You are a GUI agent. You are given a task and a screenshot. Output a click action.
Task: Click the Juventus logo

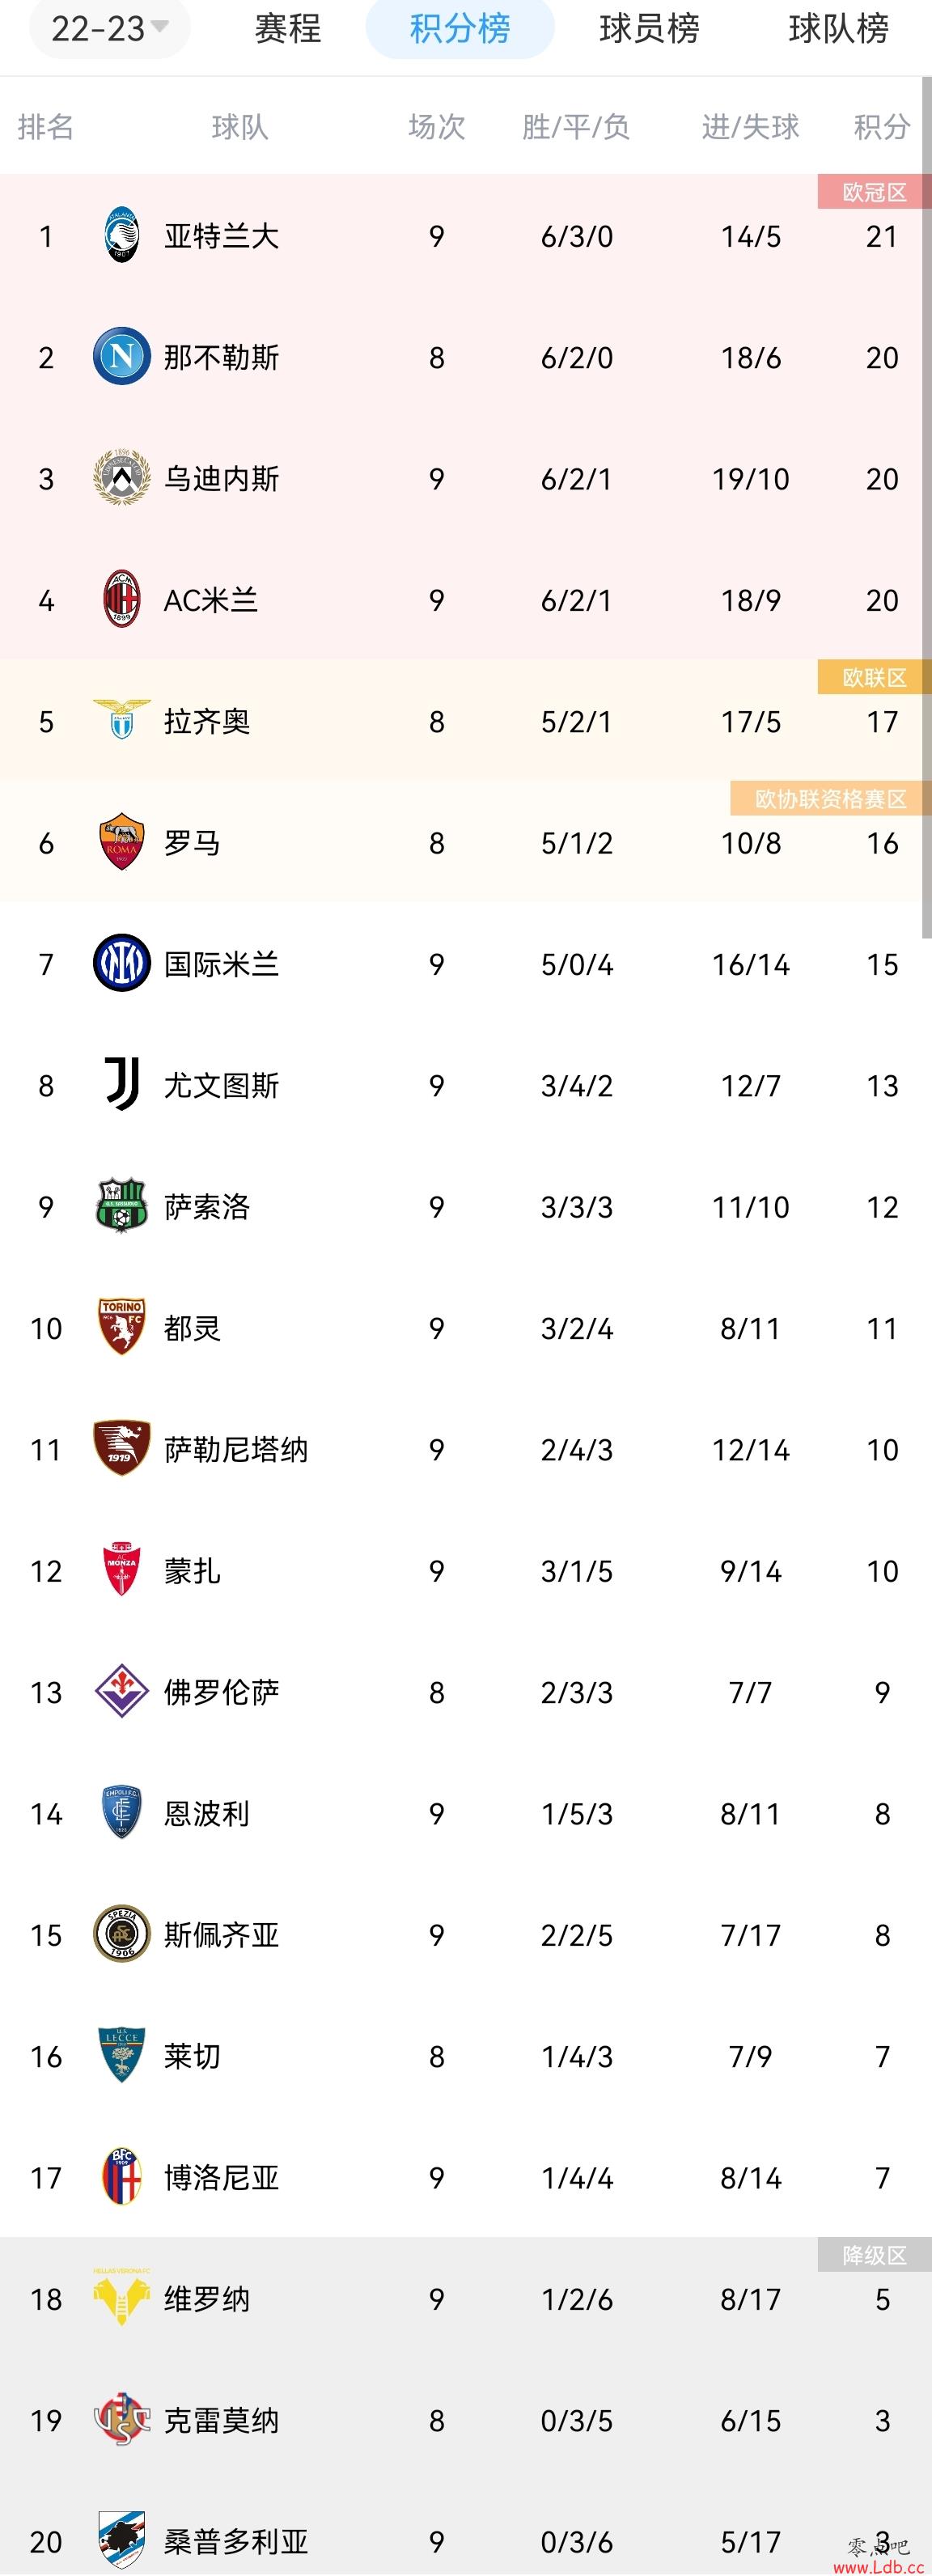[122, 1085]
